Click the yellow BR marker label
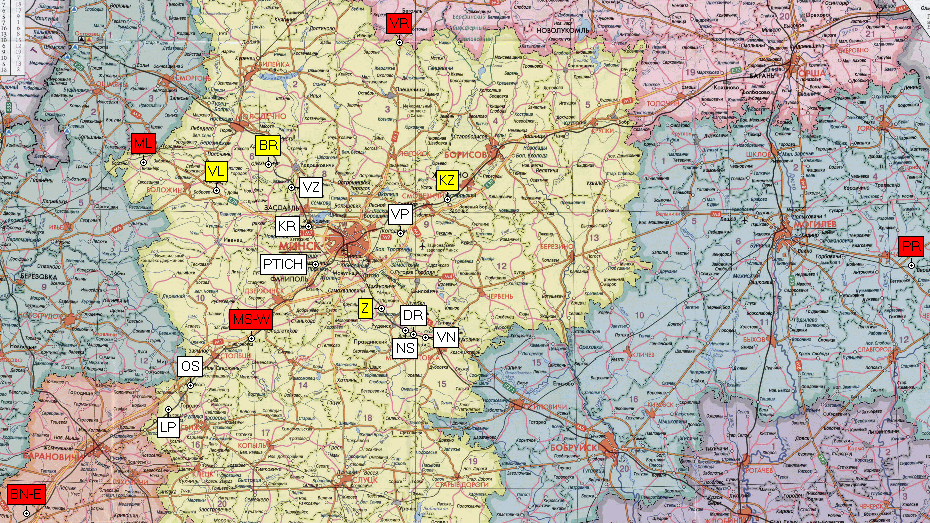Image resolution: width=930 pixels, height=523 pixels. pos(267,146)
